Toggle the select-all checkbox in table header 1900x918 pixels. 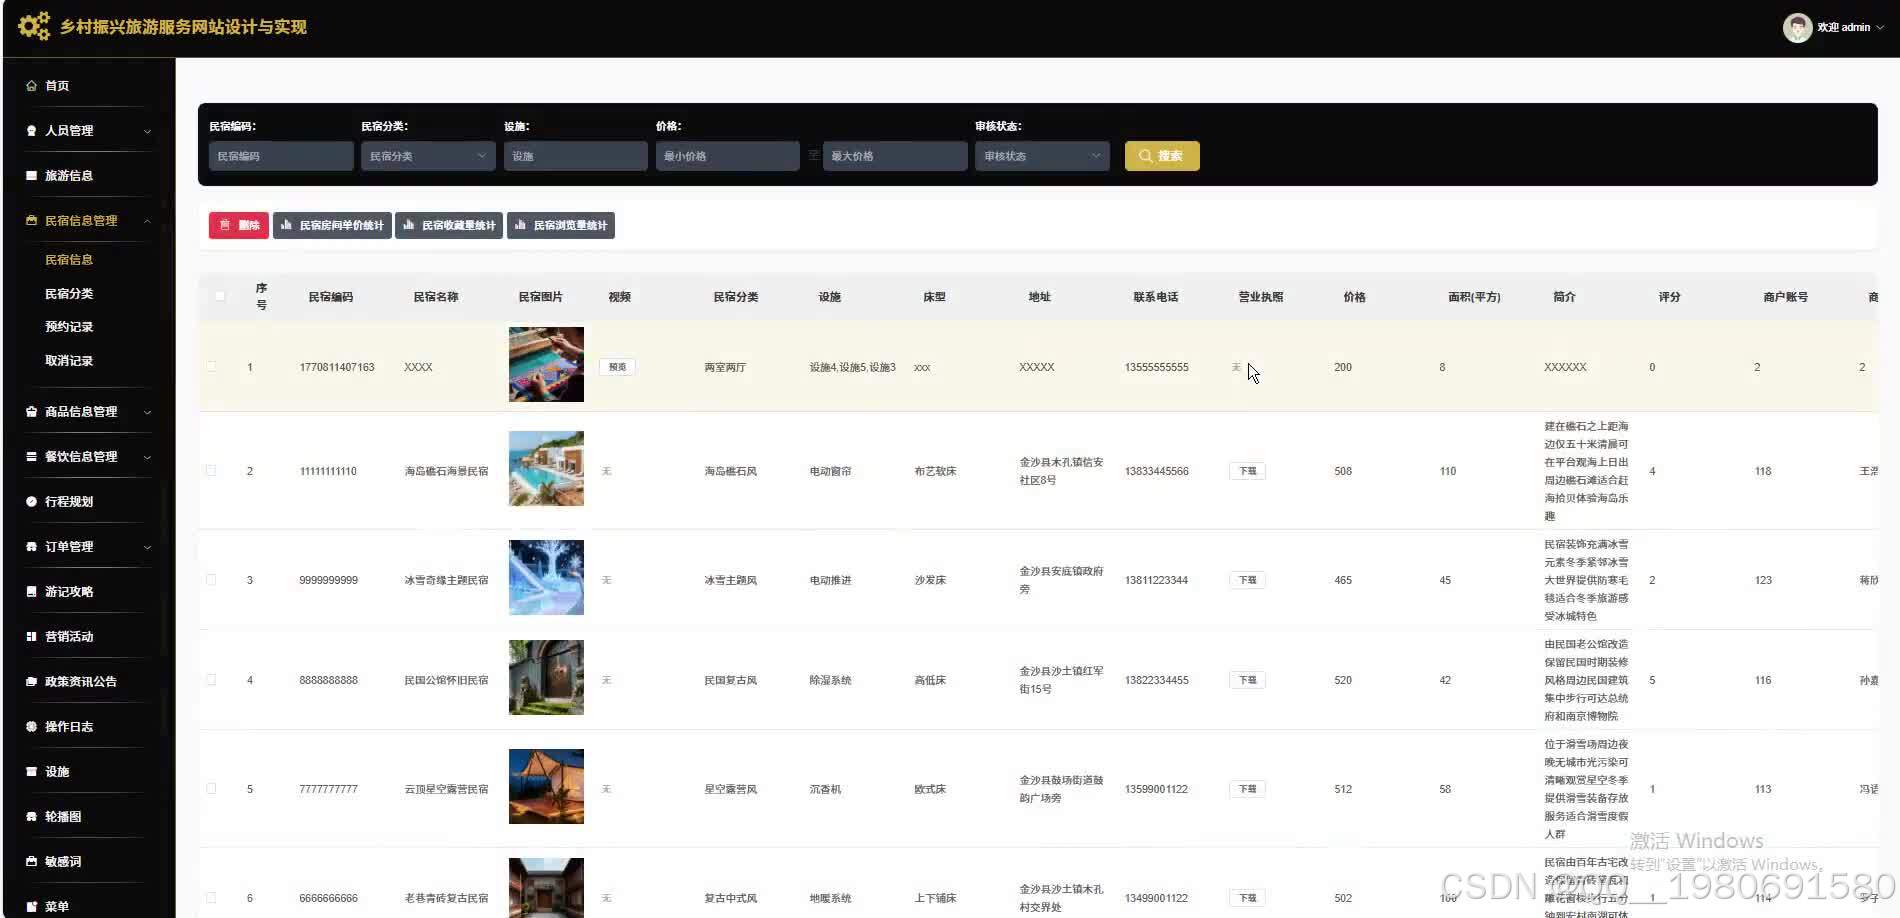pos(220,296)
